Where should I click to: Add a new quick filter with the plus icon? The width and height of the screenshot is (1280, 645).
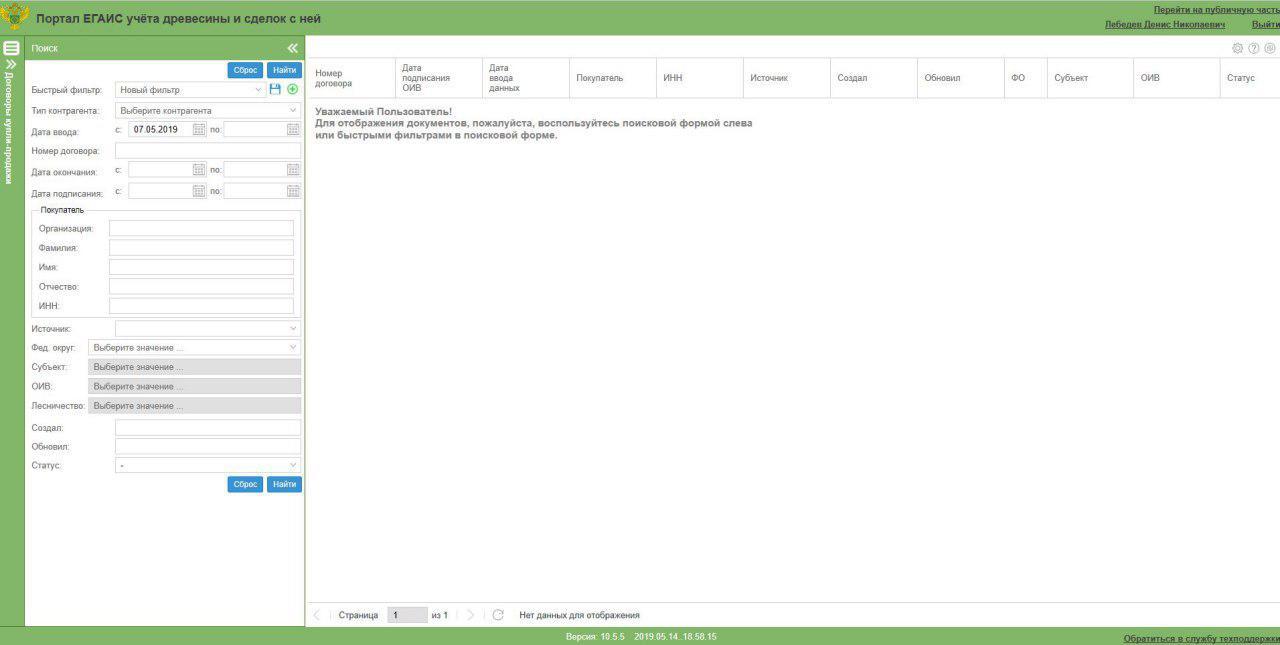[293, 90]
